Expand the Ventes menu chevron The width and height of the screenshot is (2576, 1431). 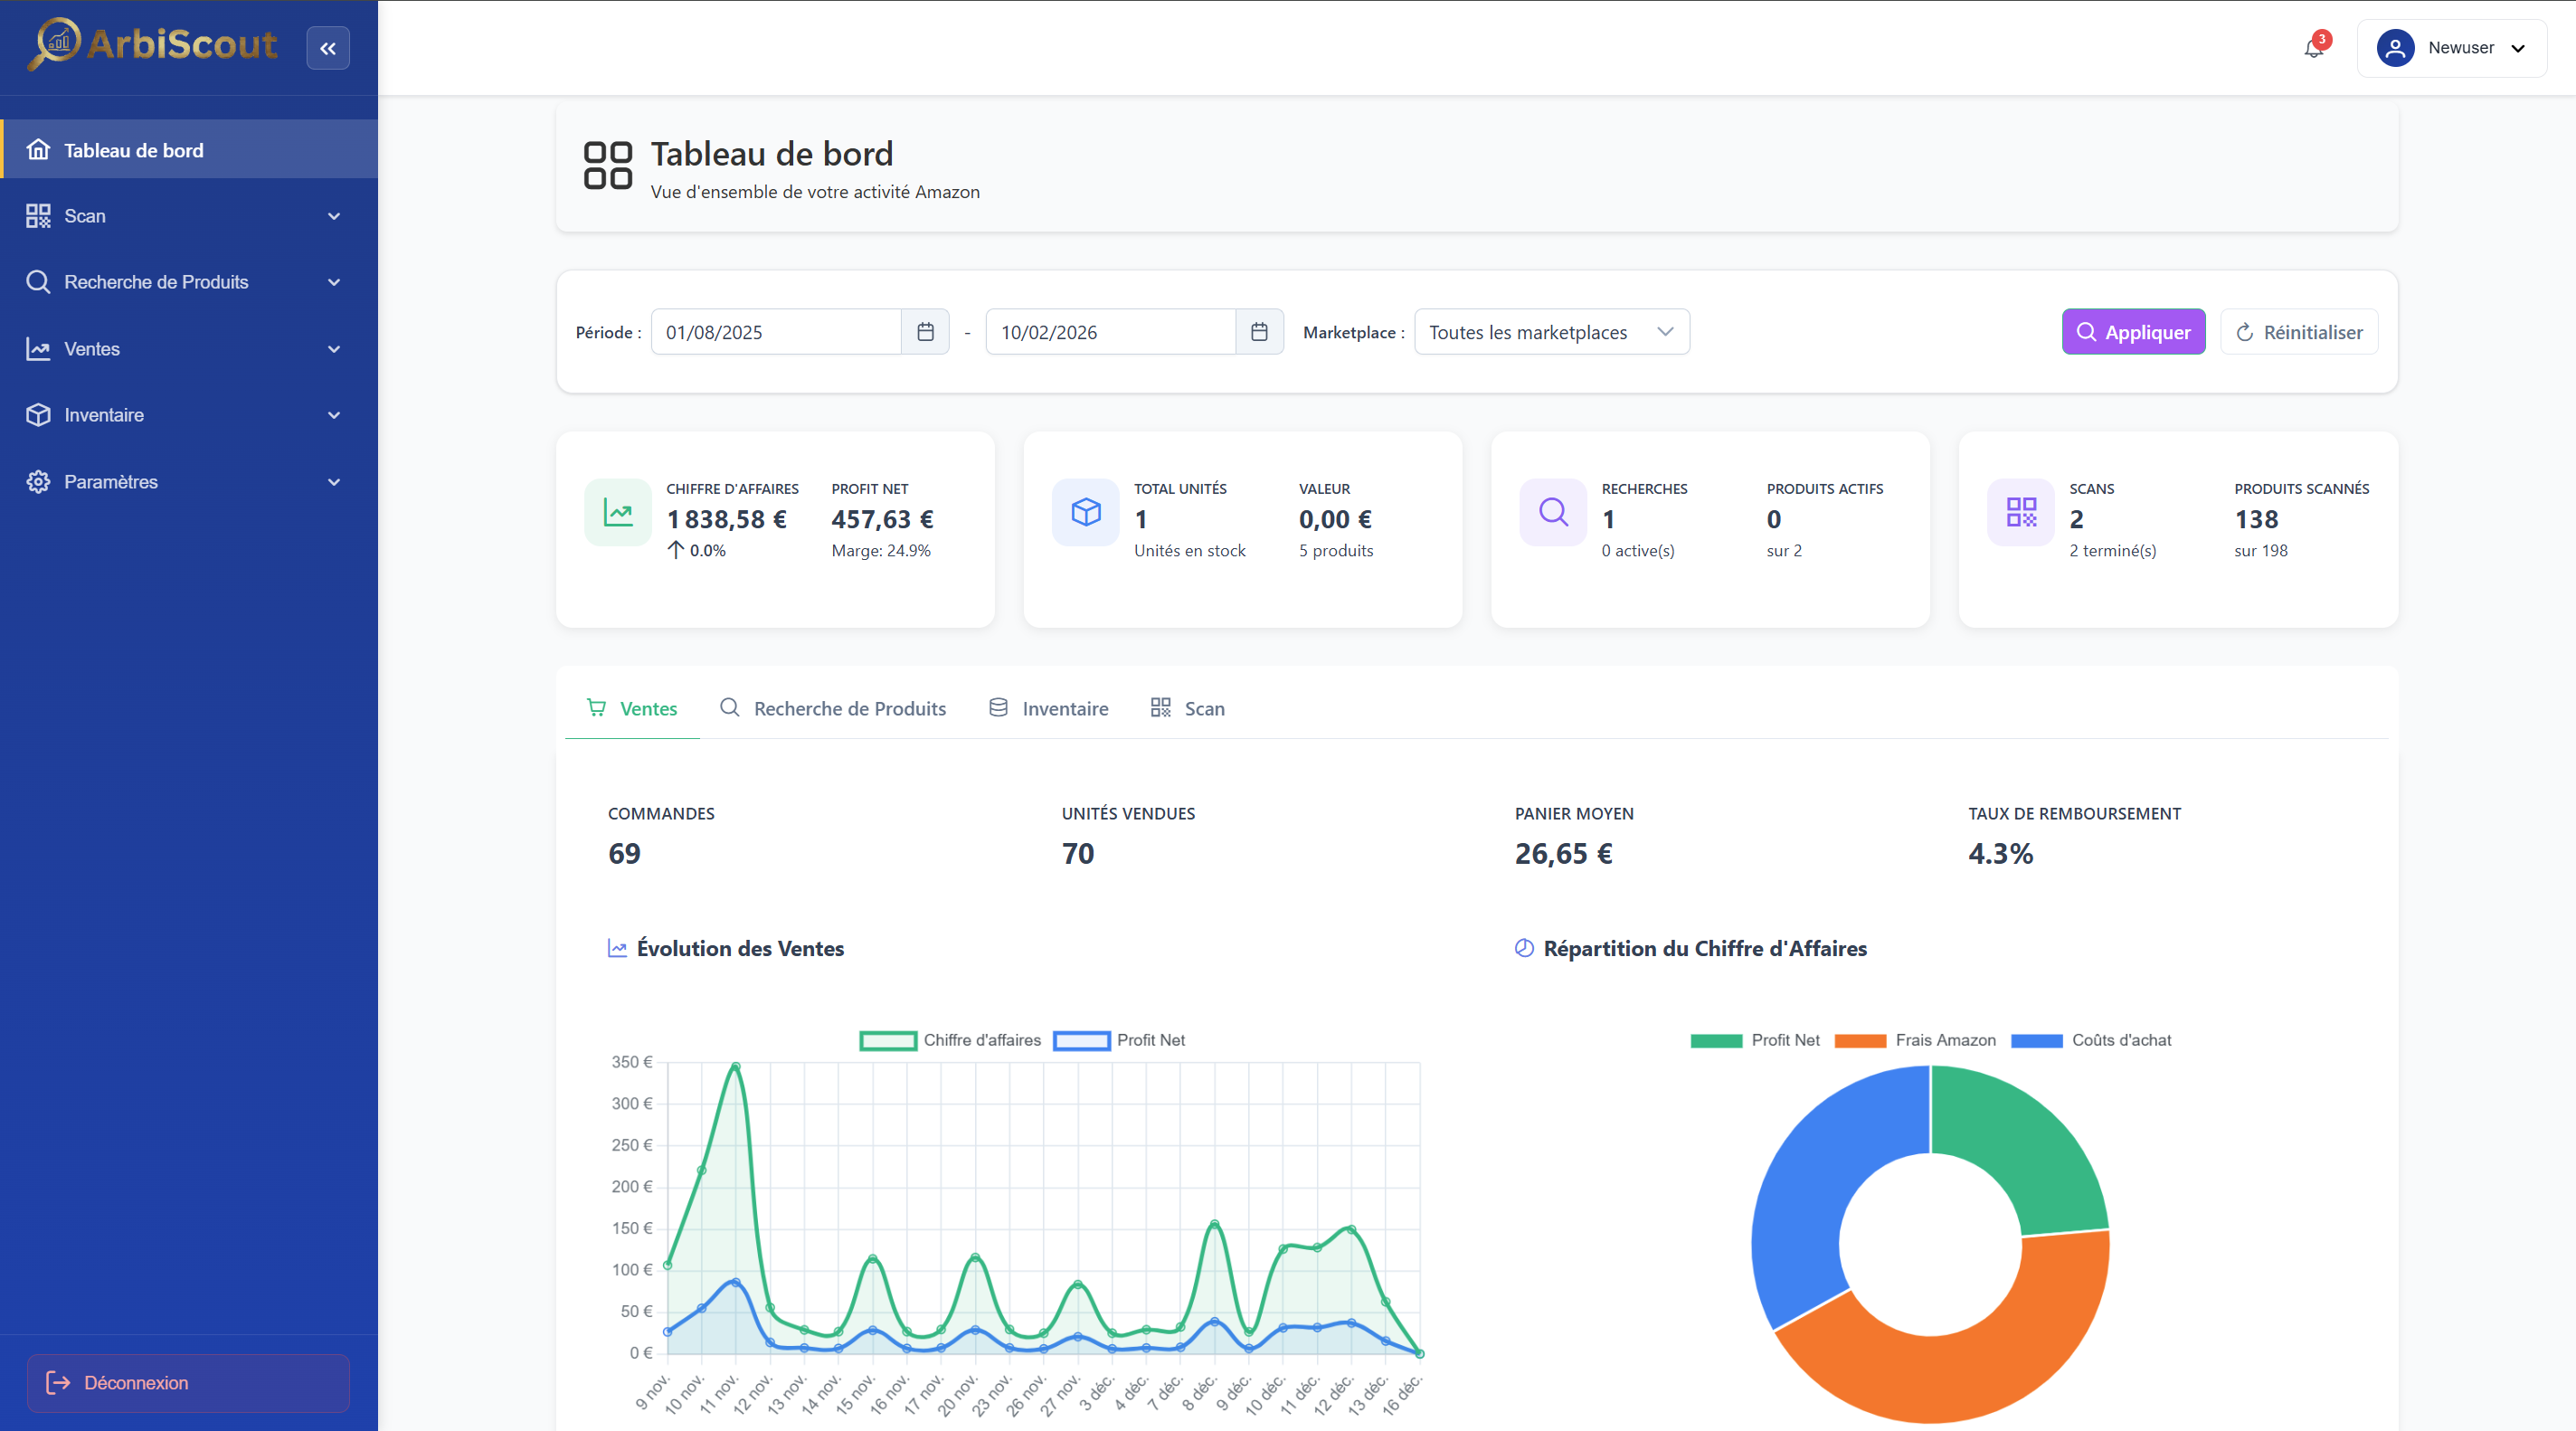click(334, 348)
